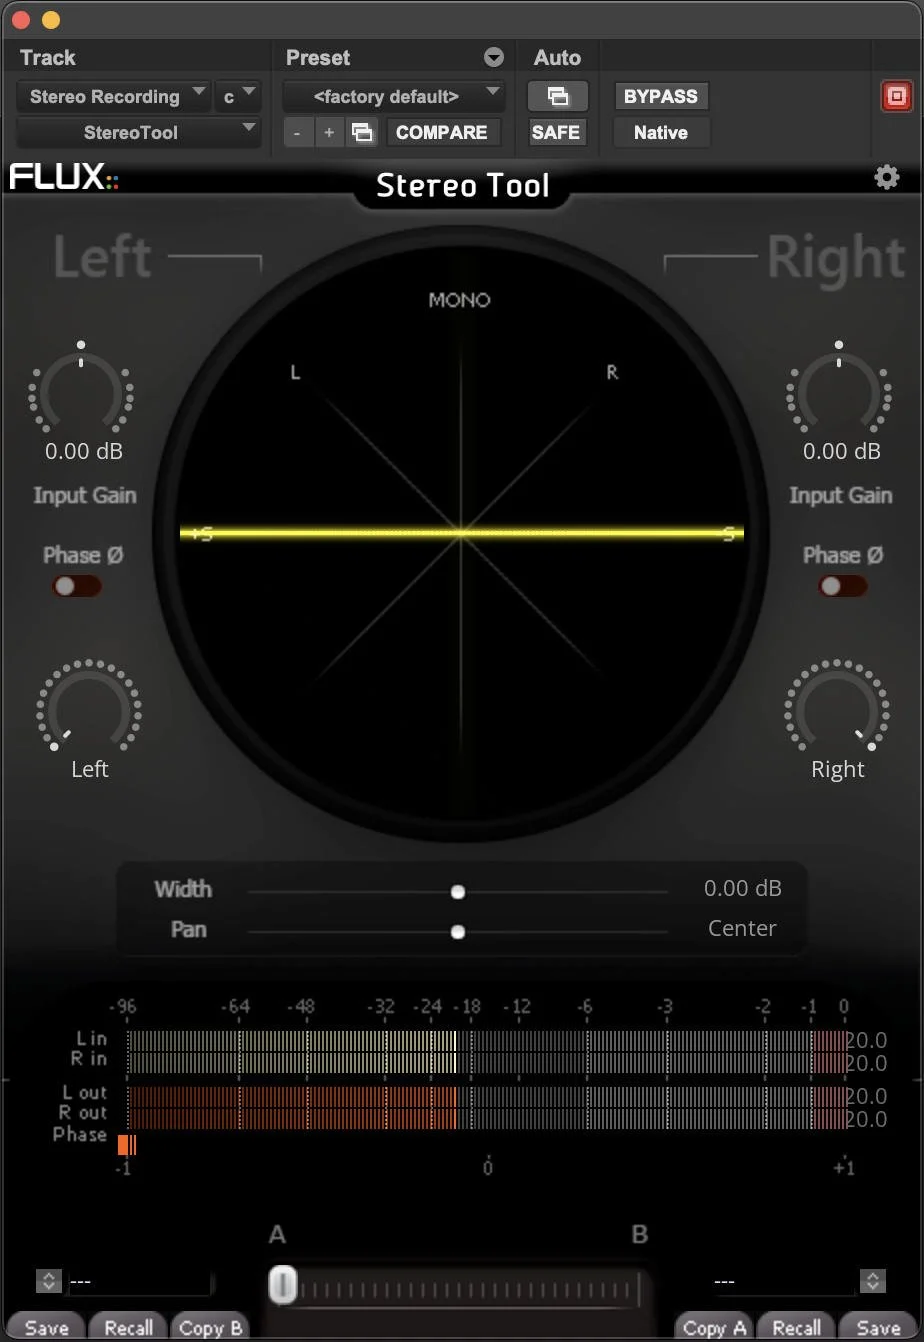Click the right Input Gain knob
Image resolution: width=924 pixels, height=1342 pixels.
click(839, 389)
